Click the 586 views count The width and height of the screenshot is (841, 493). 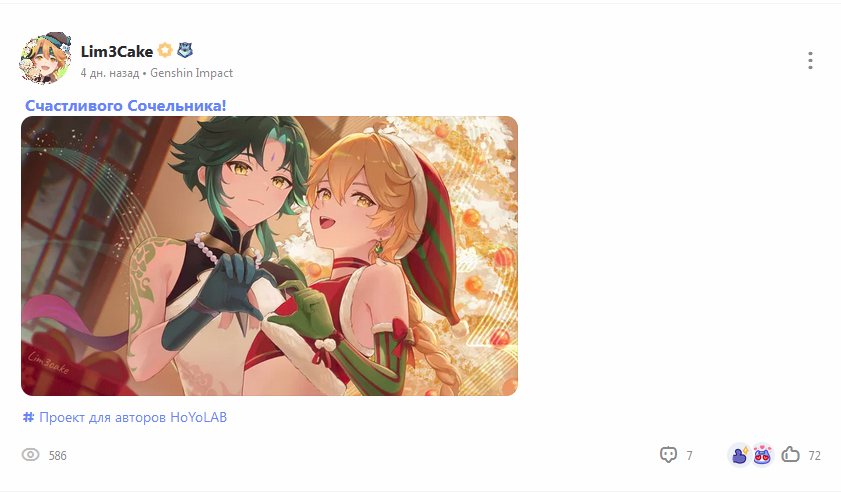point(57,455)
